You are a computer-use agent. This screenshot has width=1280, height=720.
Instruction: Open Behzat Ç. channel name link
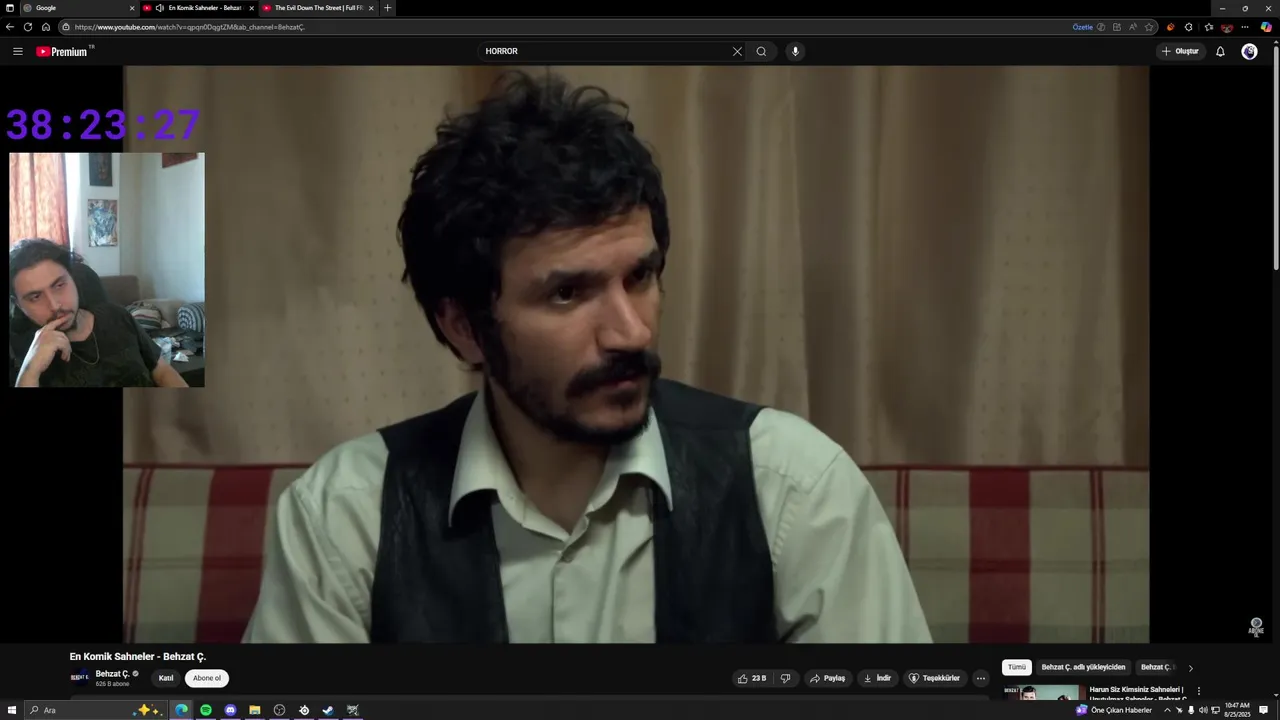point(112,674)
